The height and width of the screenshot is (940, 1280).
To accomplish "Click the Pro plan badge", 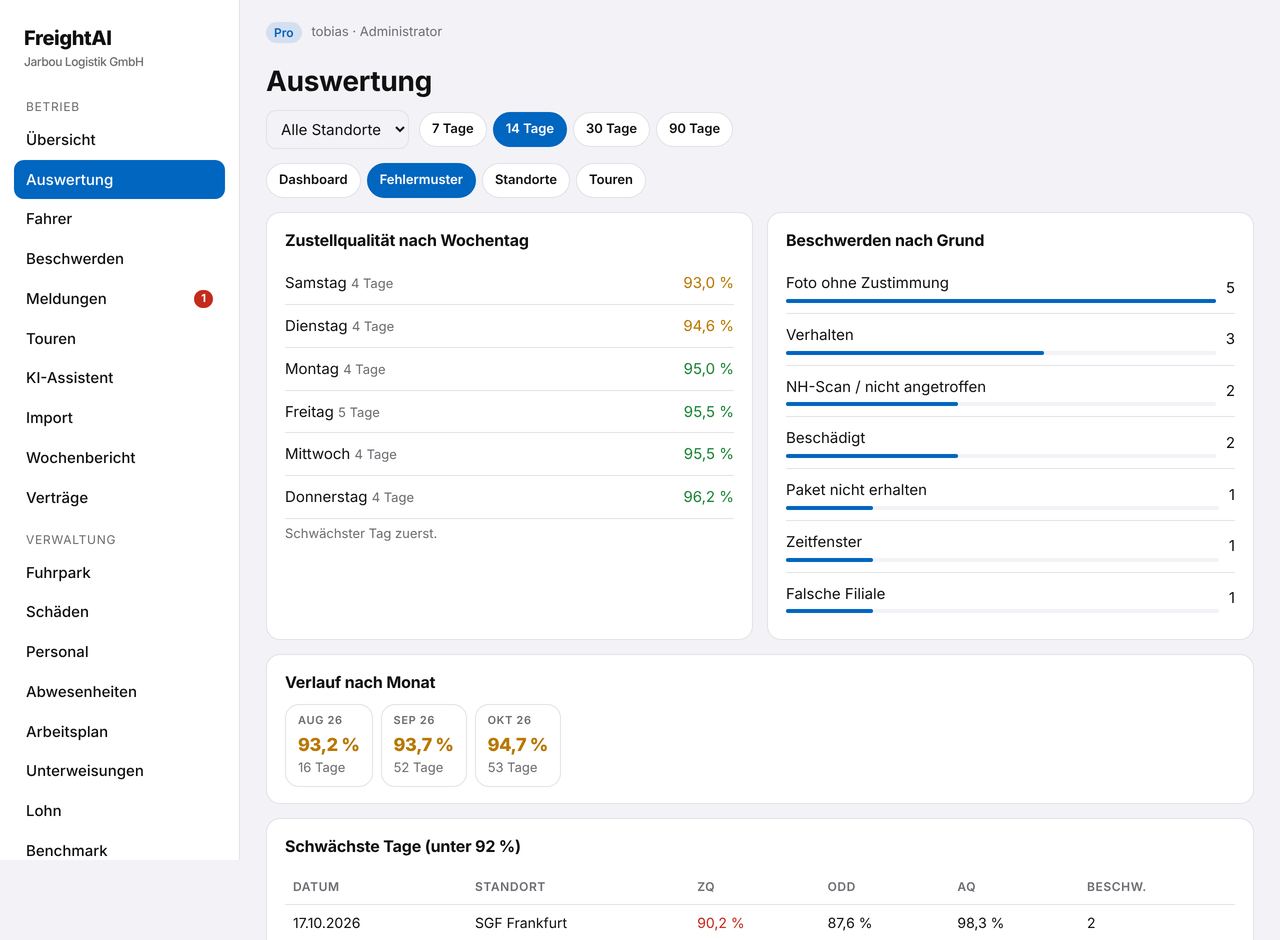I will (284, 32).
